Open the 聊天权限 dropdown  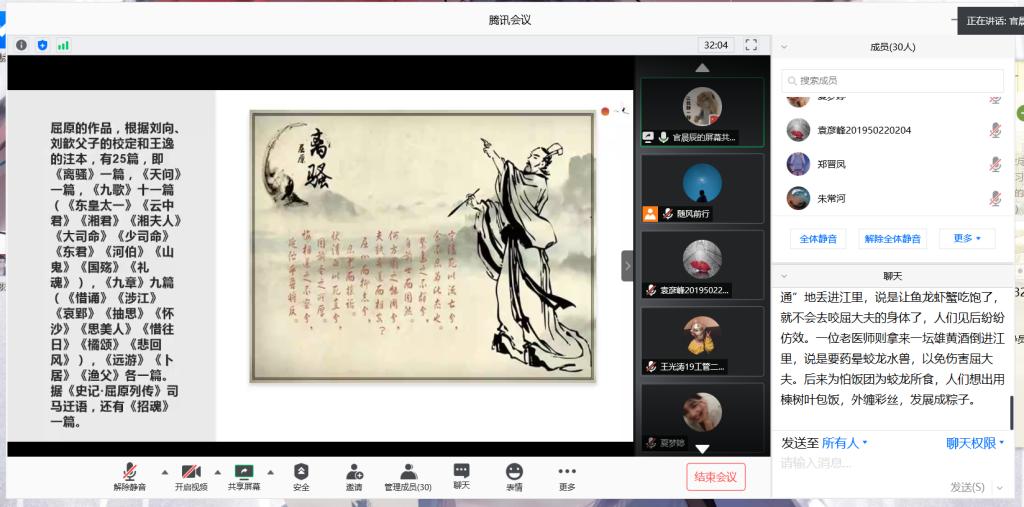tap(975, 443)
